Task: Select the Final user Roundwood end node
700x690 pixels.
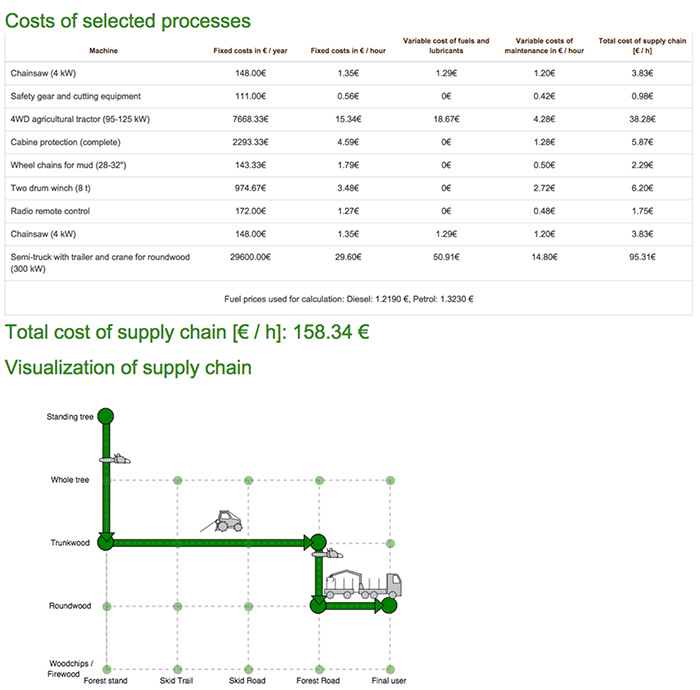Action: point(389,605)
